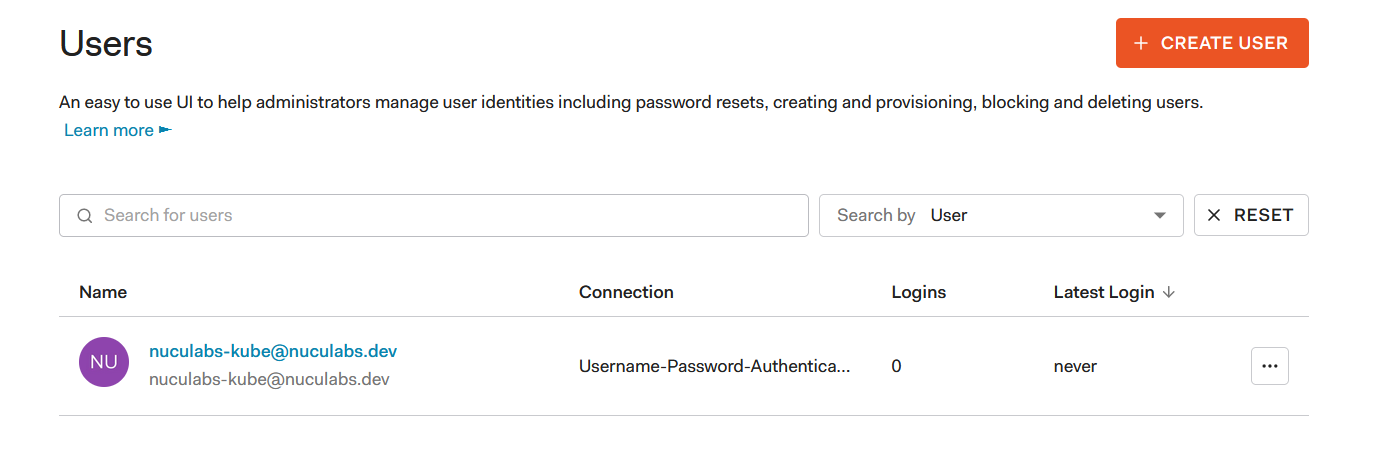
Task: Click the arrow icon beside Learn more
Action: coord(166,130)
